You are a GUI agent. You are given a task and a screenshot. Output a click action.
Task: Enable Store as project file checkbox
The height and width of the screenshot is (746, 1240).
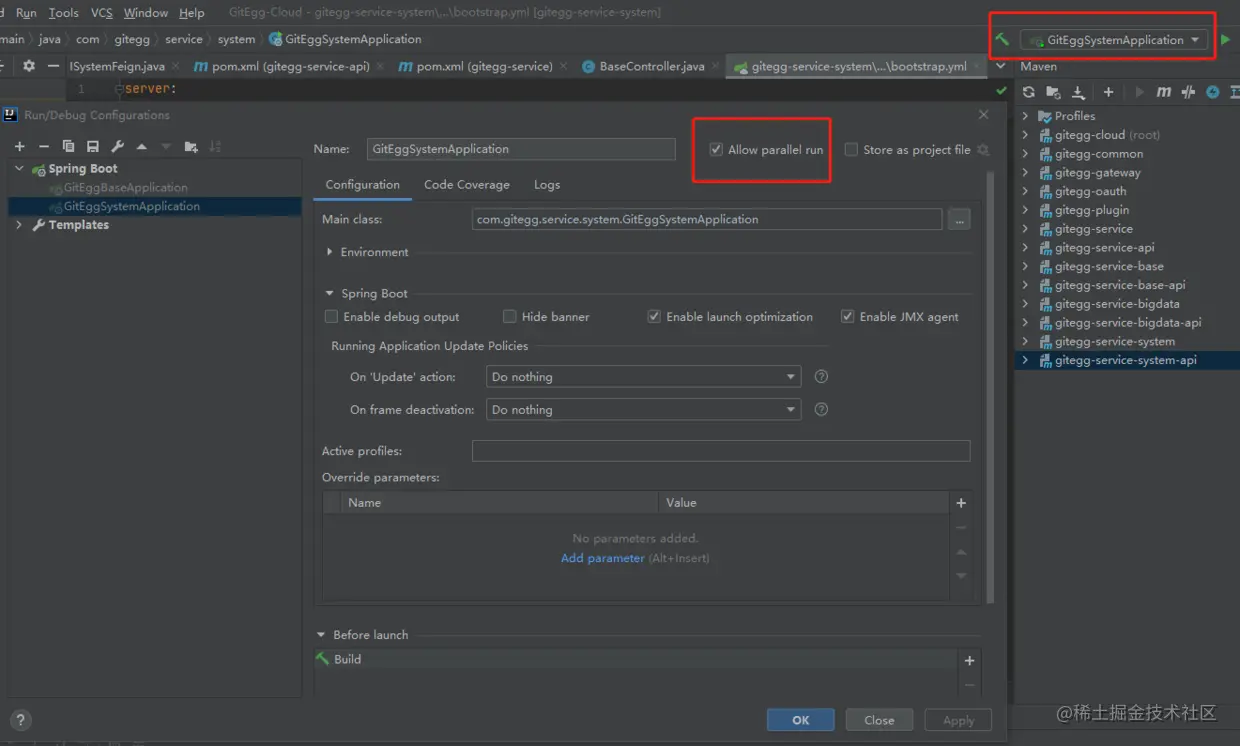(x=851, y=149)
